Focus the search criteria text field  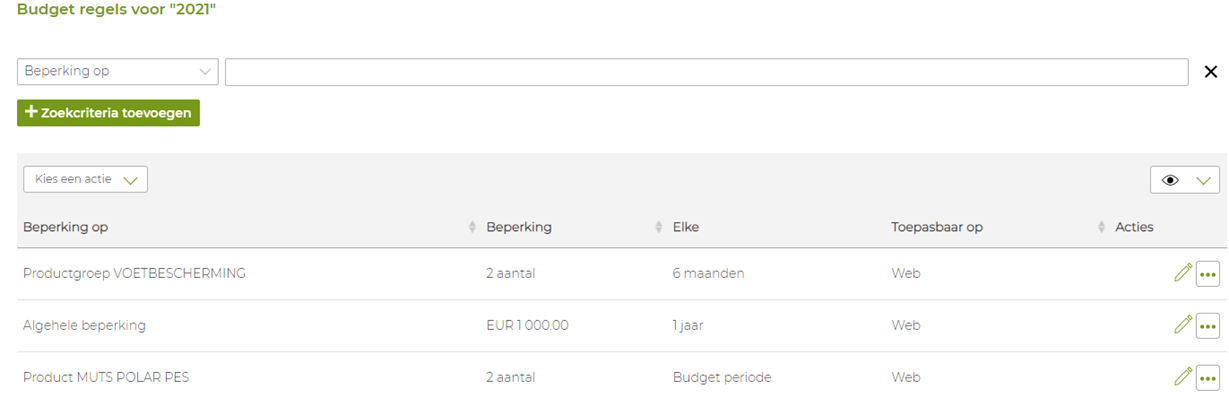[x=706, y=72]
